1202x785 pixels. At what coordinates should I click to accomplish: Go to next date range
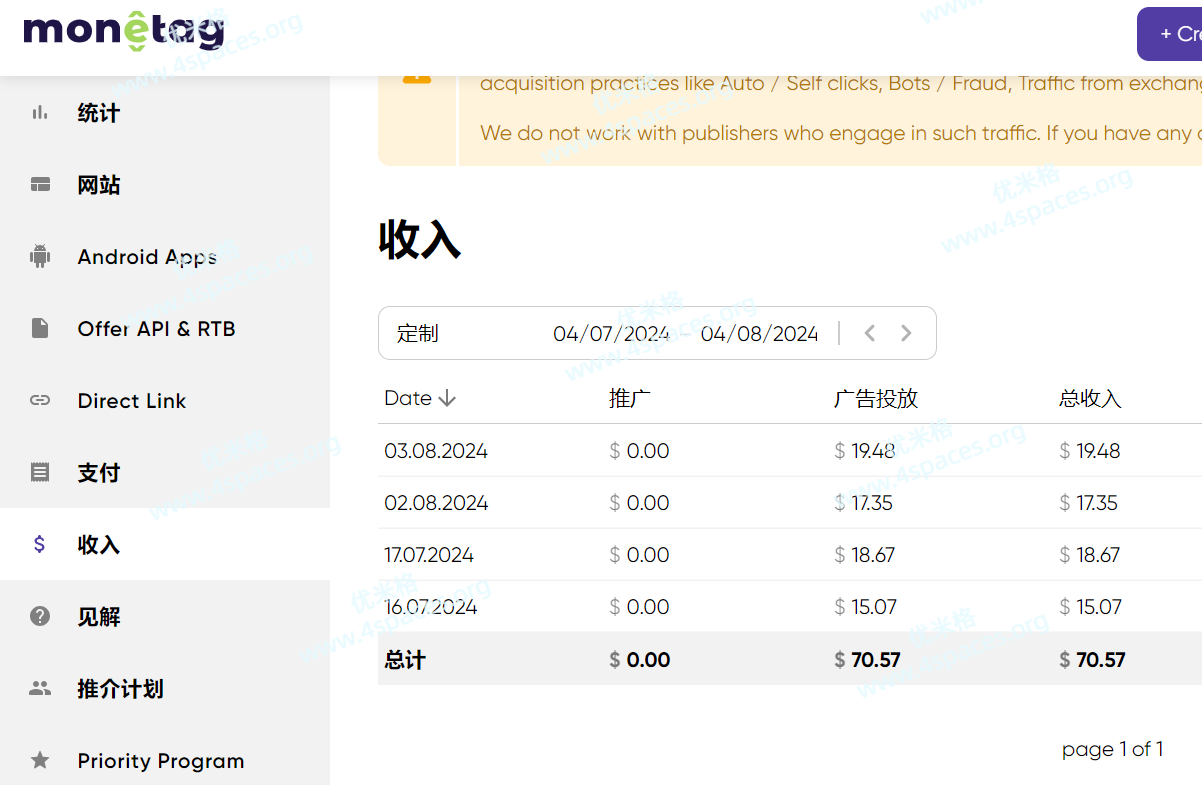906,333
